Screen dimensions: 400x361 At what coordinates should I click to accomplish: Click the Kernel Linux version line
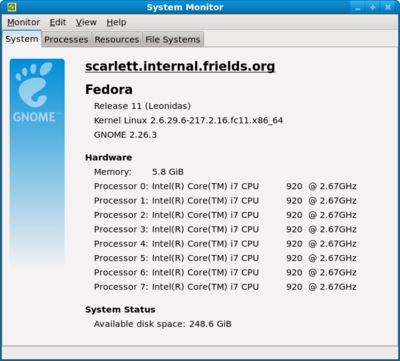(188, 120)
